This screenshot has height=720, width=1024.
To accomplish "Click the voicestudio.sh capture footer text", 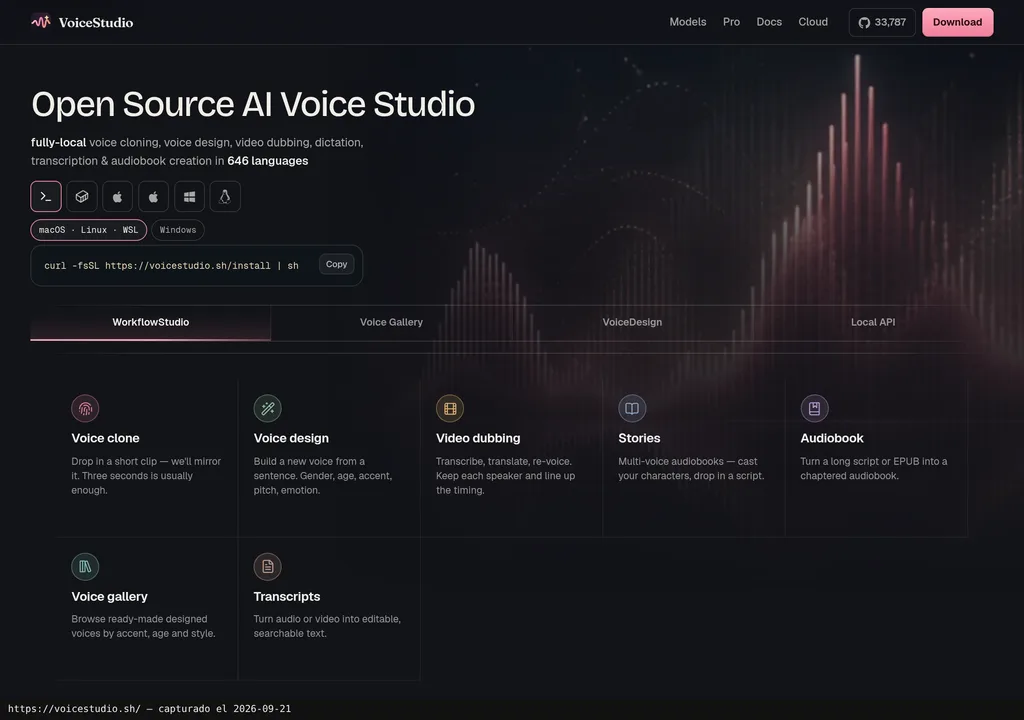I will click(x=150, y=708).
